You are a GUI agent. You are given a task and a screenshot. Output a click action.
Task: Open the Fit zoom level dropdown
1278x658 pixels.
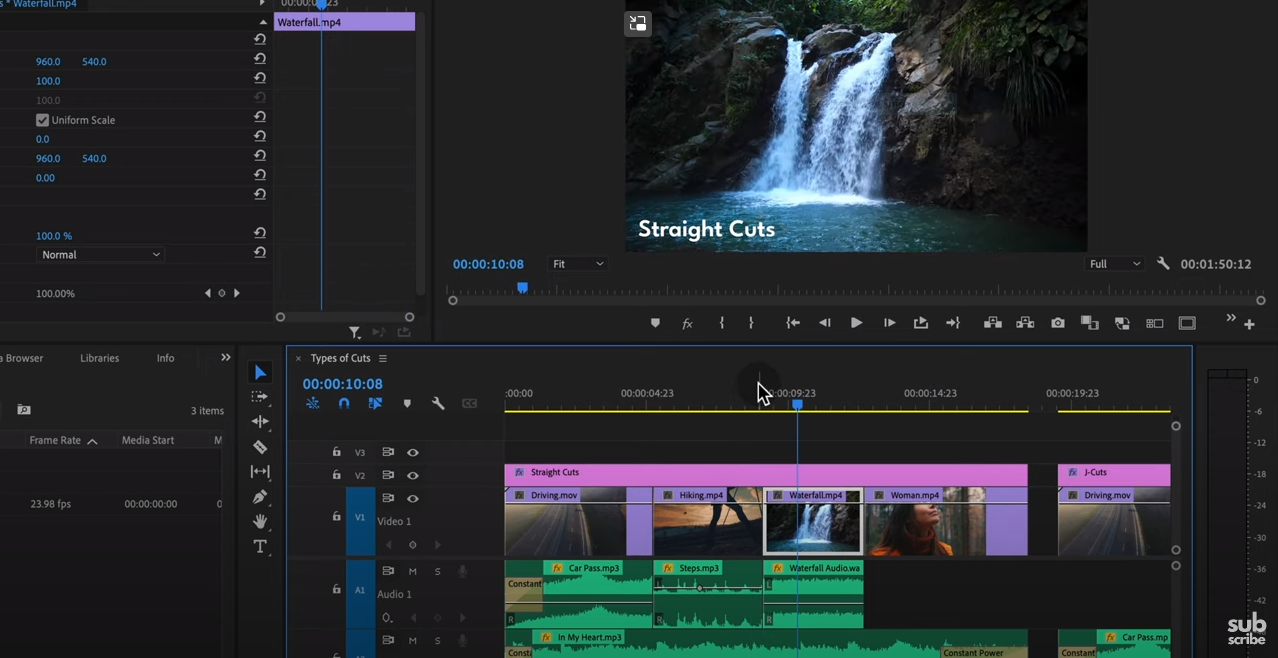coord(578,264)
